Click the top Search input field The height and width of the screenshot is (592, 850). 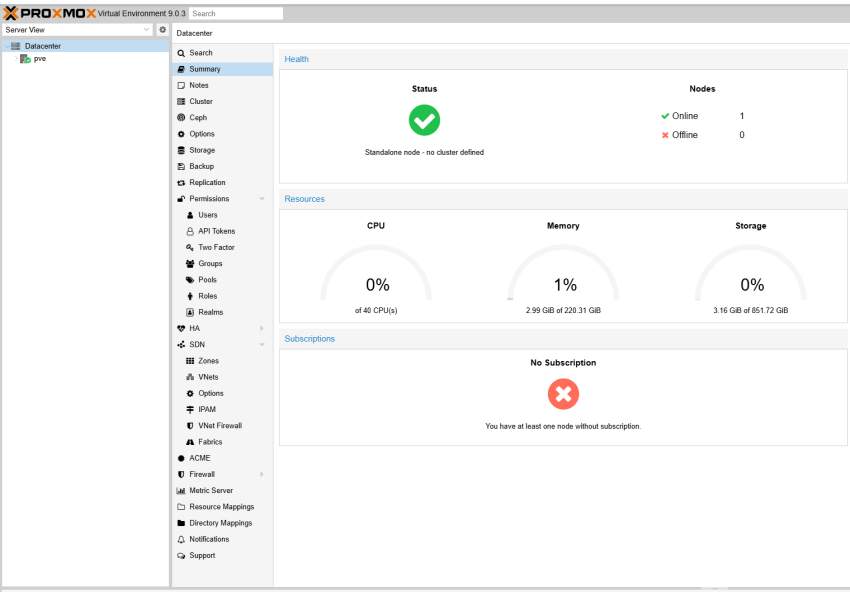236,14
